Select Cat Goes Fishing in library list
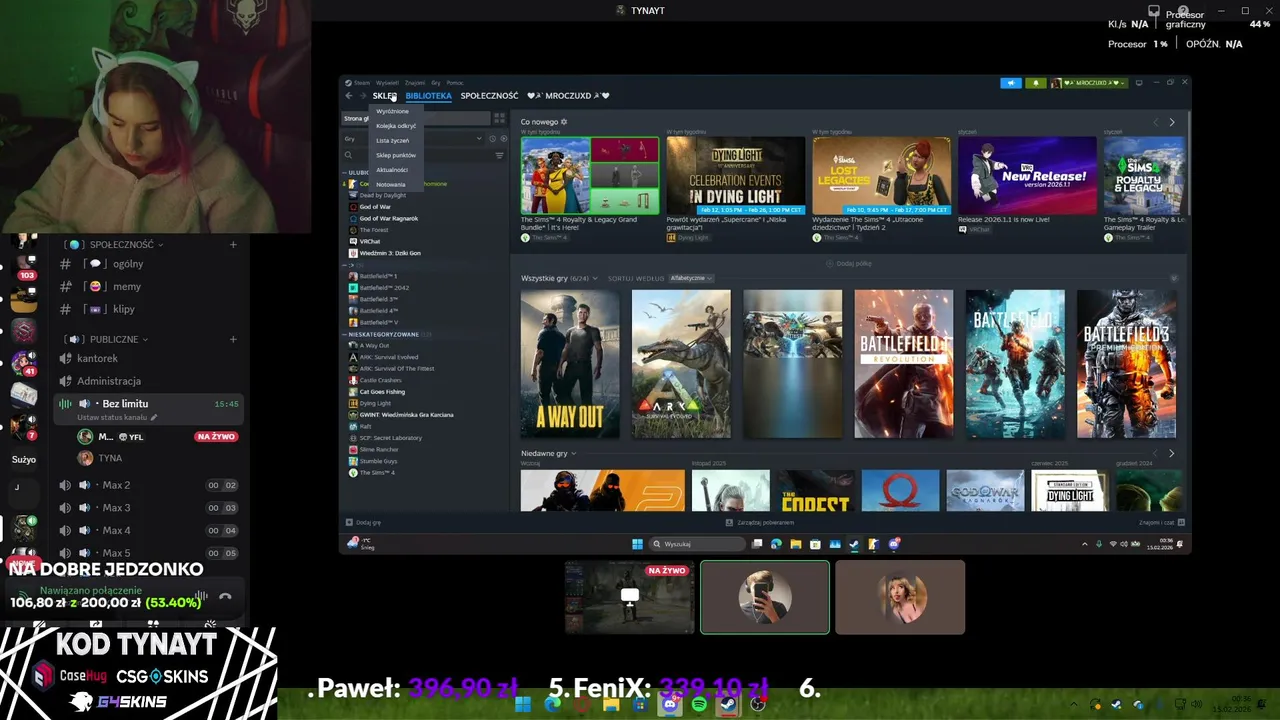 point(382,392)
